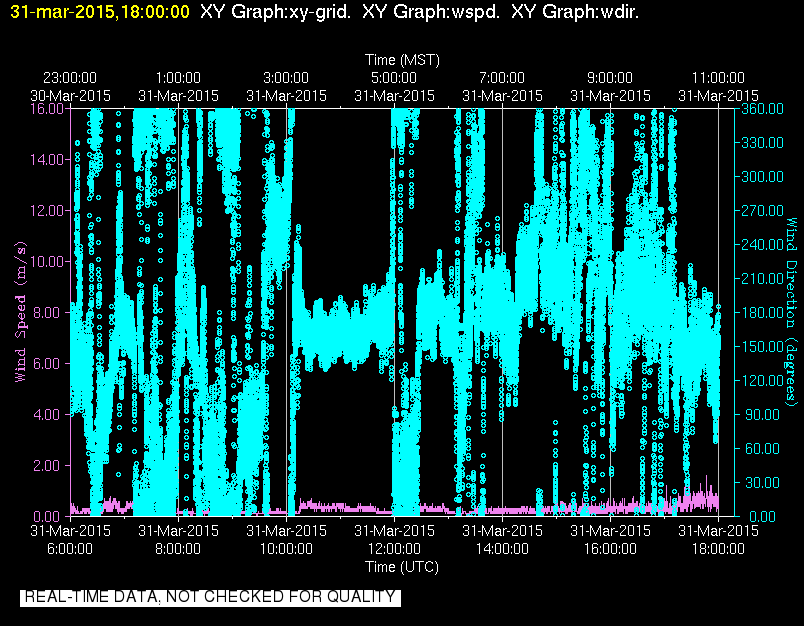The width and height of the screenshot is (804, 626).
Task: Click the 18:00:00 UTC tick label
Action: [x=718, y=549]
